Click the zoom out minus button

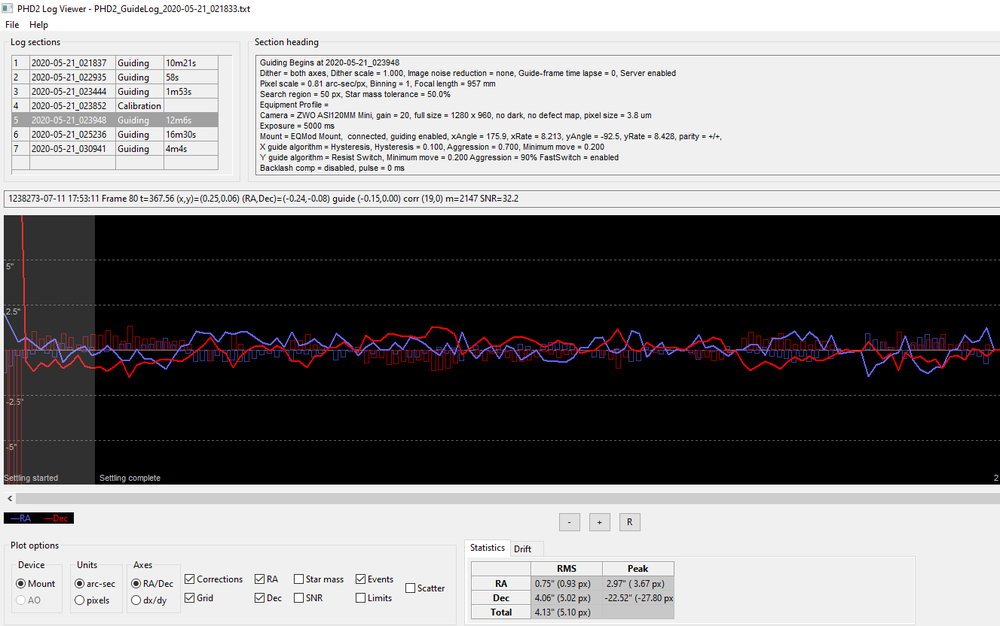pyautogui.click(x=570, y=522)
